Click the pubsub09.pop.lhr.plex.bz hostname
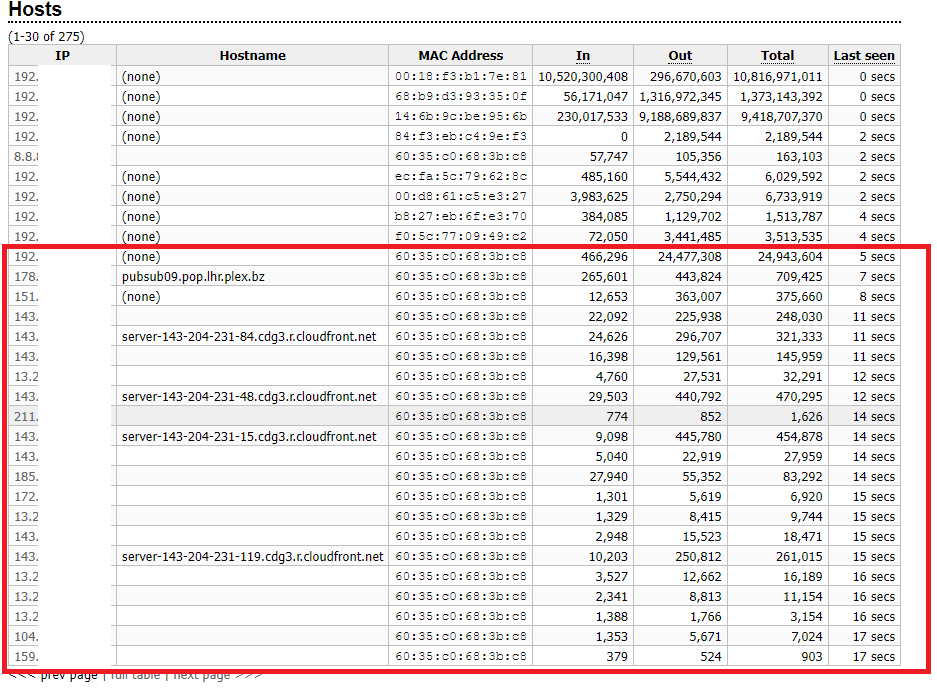The image size is (937, 689). pos(194,277)
